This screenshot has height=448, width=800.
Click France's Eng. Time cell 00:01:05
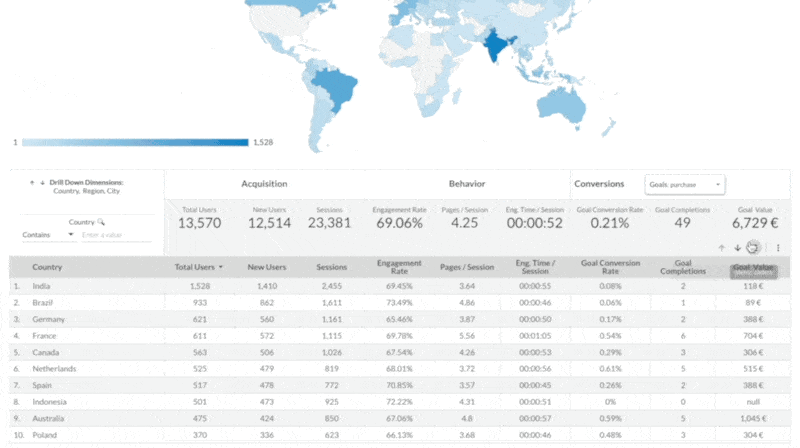coord(535,336)
